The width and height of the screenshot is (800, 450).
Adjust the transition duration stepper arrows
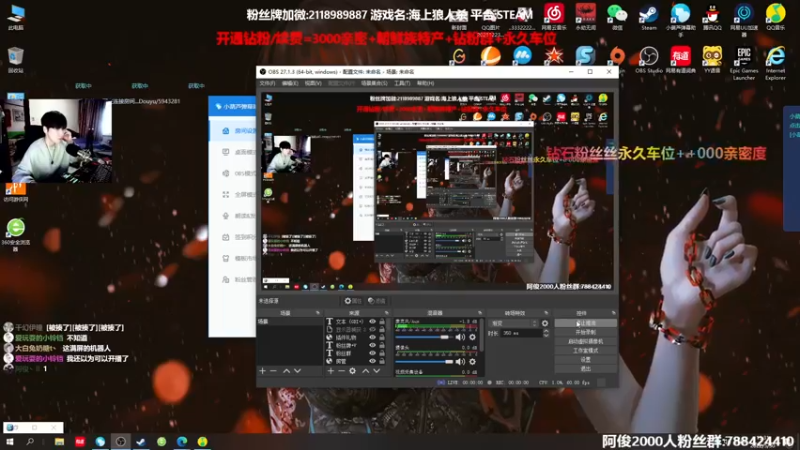tap(546, 333)
